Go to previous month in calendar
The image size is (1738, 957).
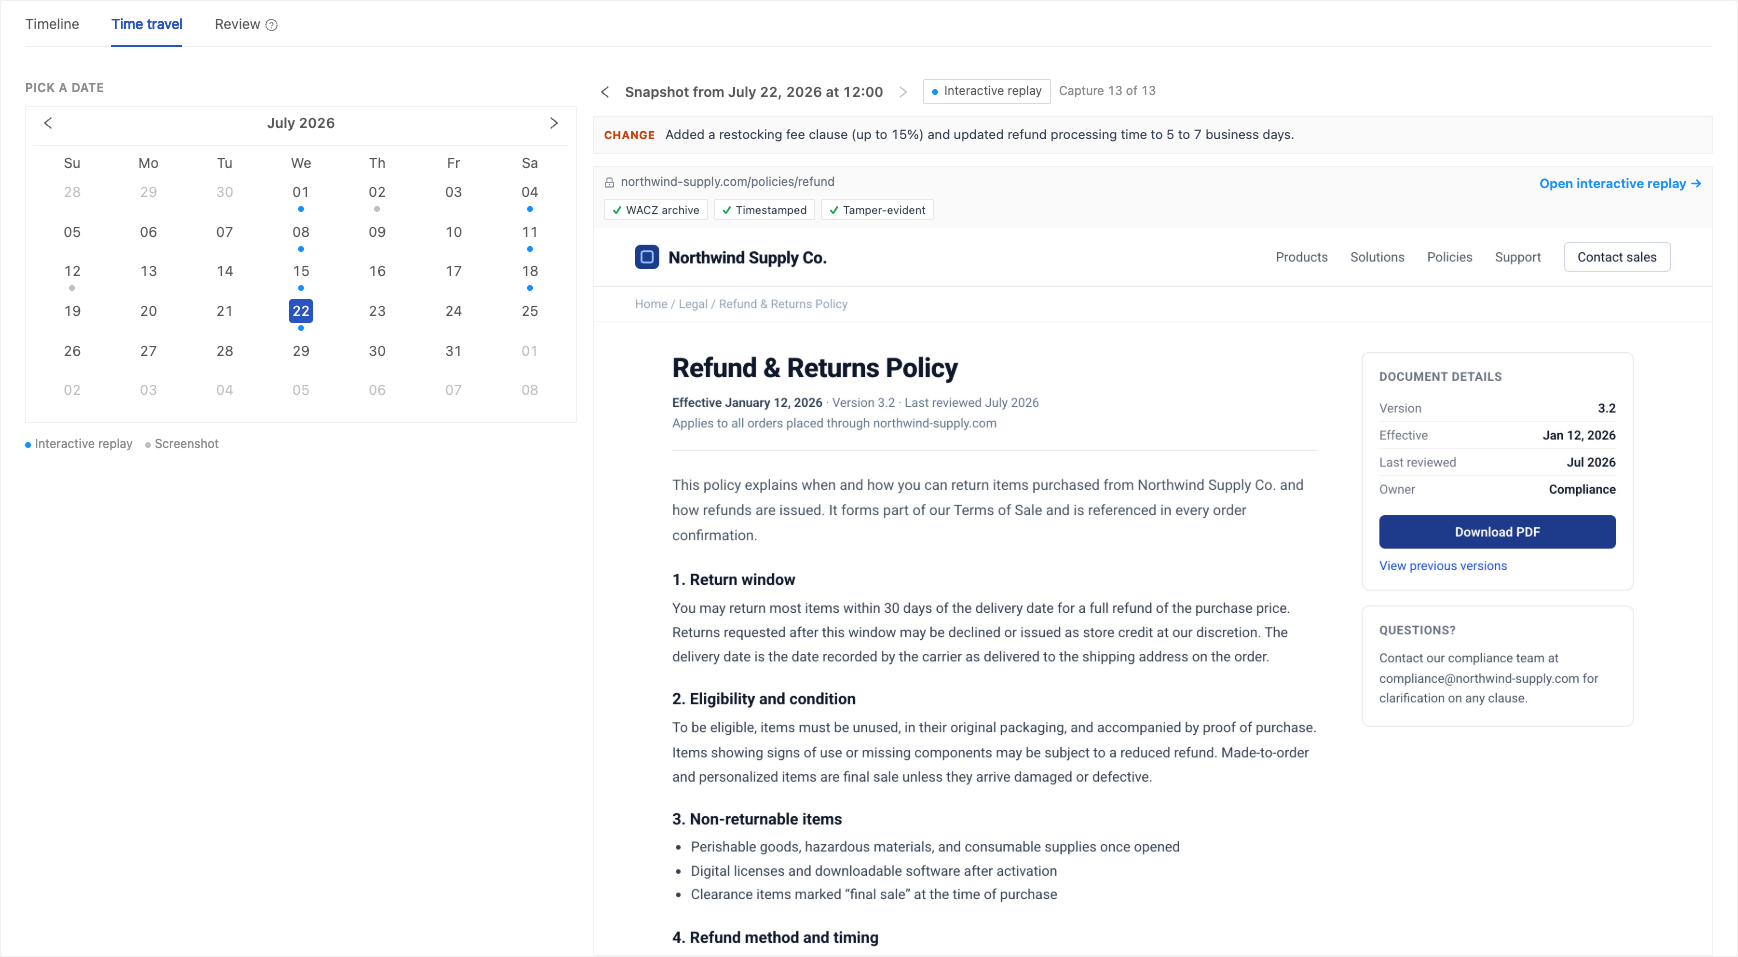(47, 123)
